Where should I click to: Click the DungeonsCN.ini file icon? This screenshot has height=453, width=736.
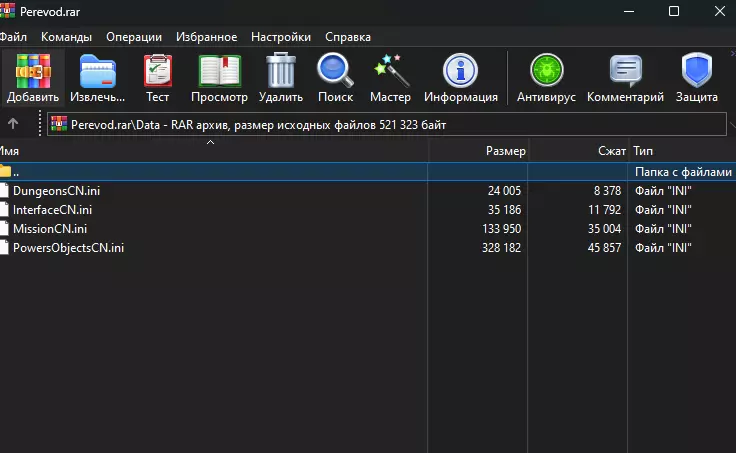(4, 191)
